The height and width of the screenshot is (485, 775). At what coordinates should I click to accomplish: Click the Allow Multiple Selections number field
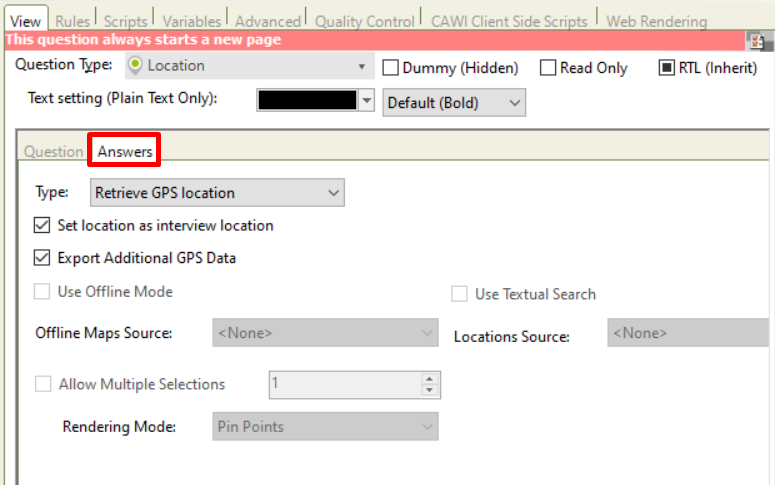345,384
